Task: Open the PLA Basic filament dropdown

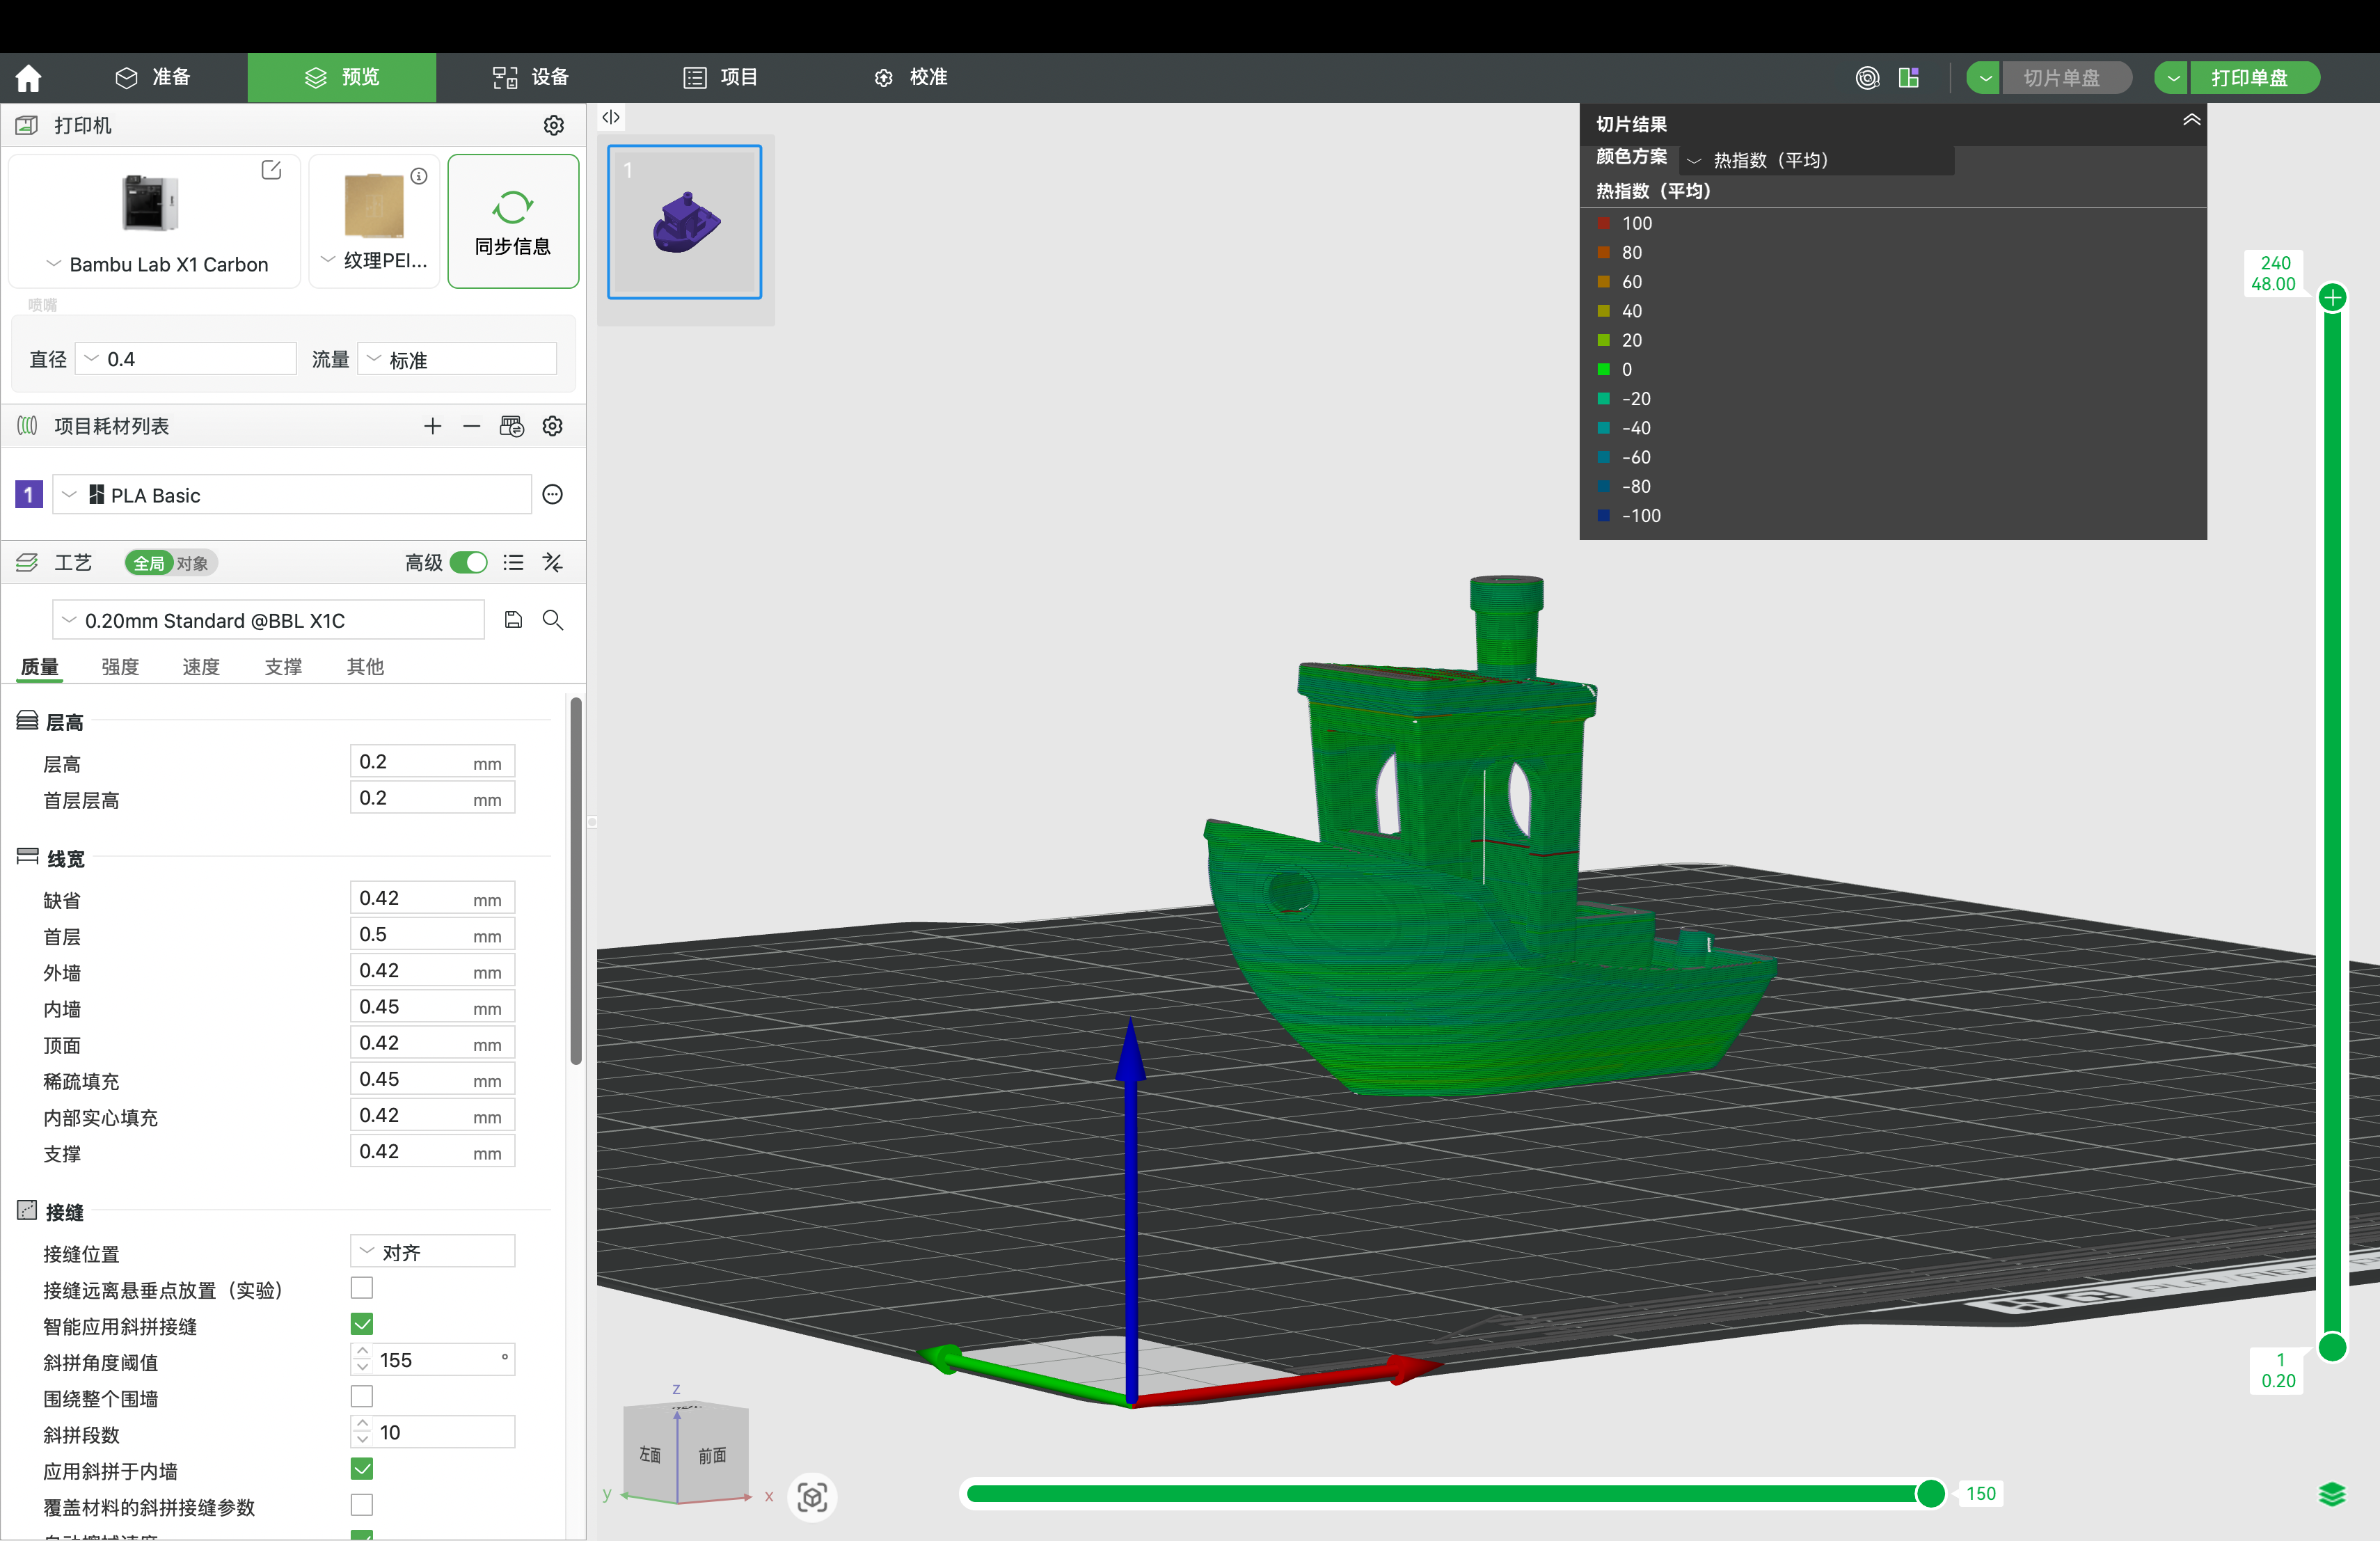Action: click(290, 495)
